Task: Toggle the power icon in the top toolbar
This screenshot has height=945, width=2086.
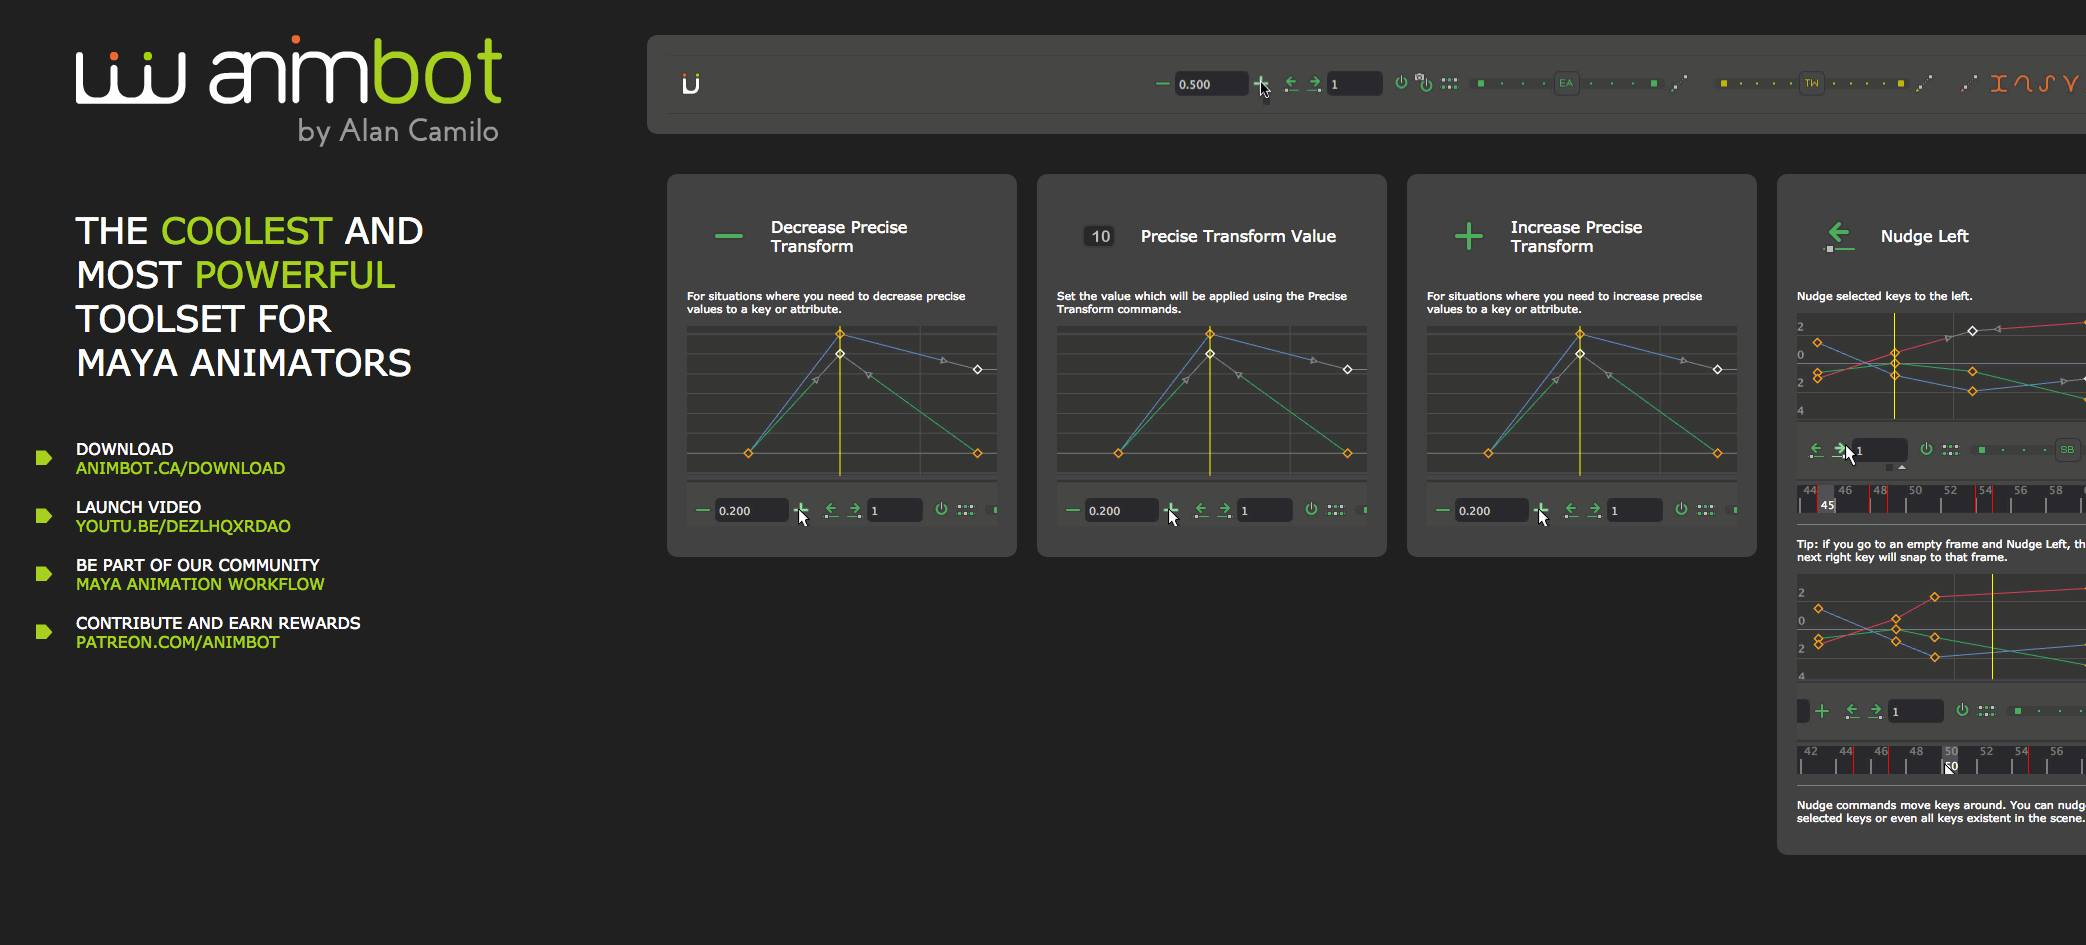Action: click(x=1401, y=83)
